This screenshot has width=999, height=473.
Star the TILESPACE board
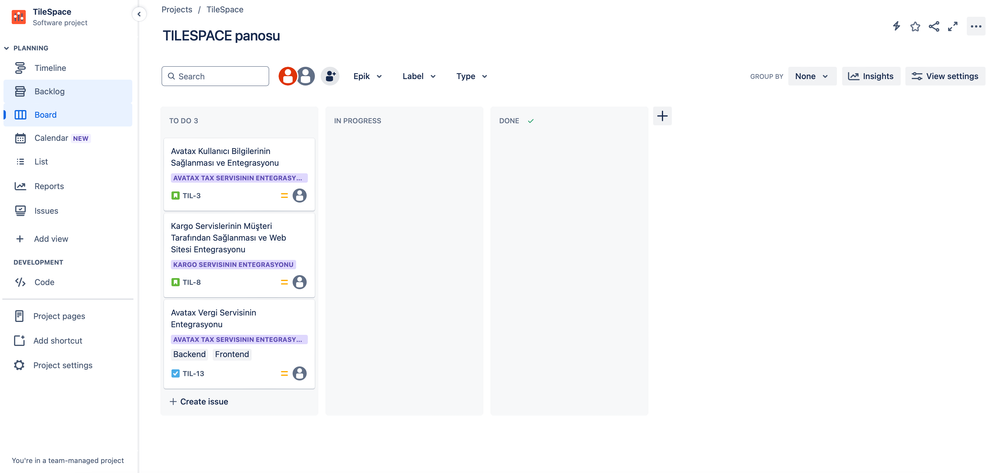click(x=915, y=26)
